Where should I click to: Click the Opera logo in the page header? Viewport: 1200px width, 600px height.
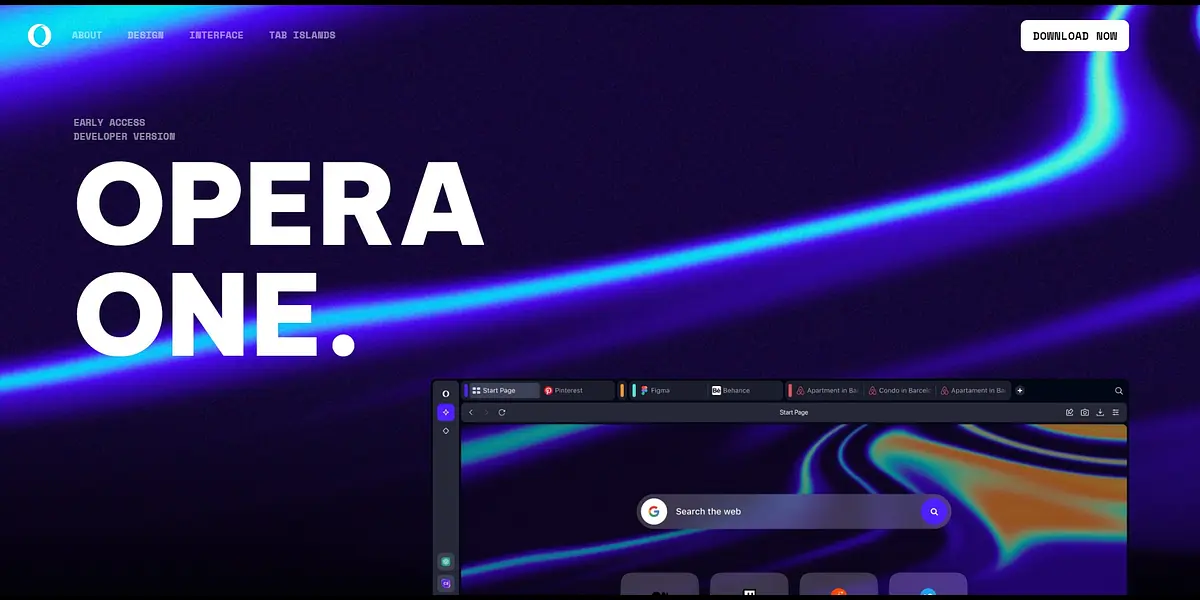click(39, 36)
